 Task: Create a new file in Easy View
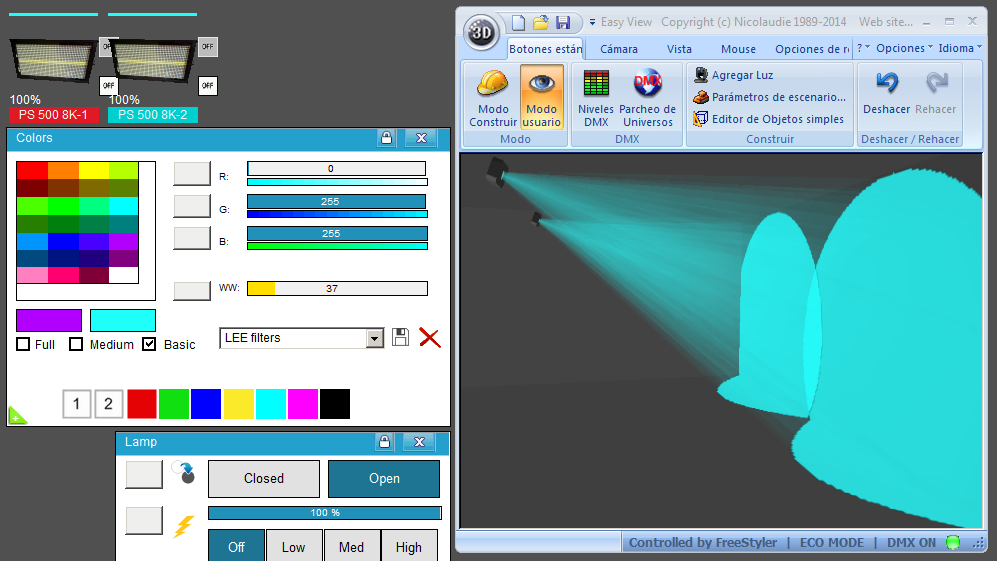pos(519,23)
